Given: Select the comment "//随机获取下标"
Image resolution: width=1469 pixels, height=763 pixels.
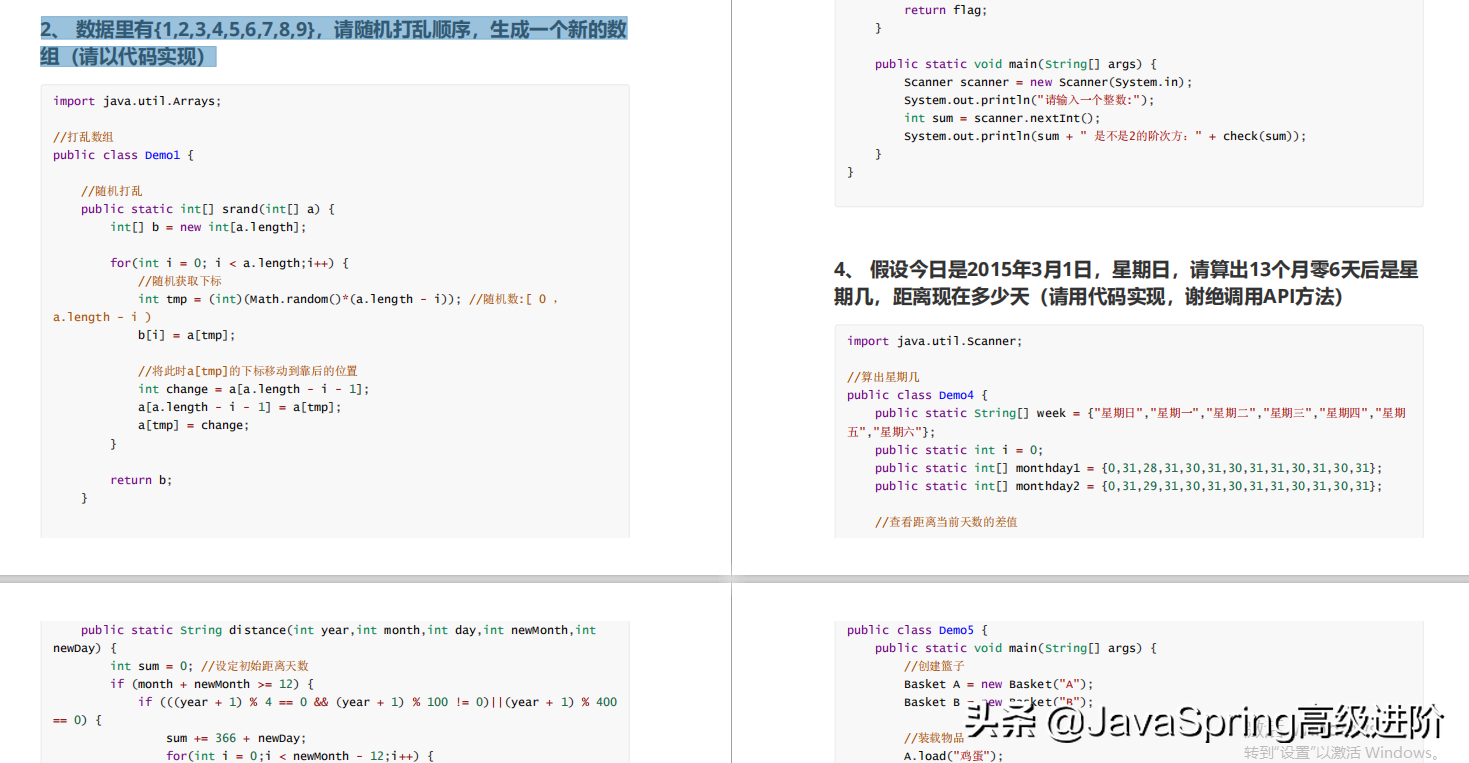Looking at the screenshot, I should coord(180,281).
